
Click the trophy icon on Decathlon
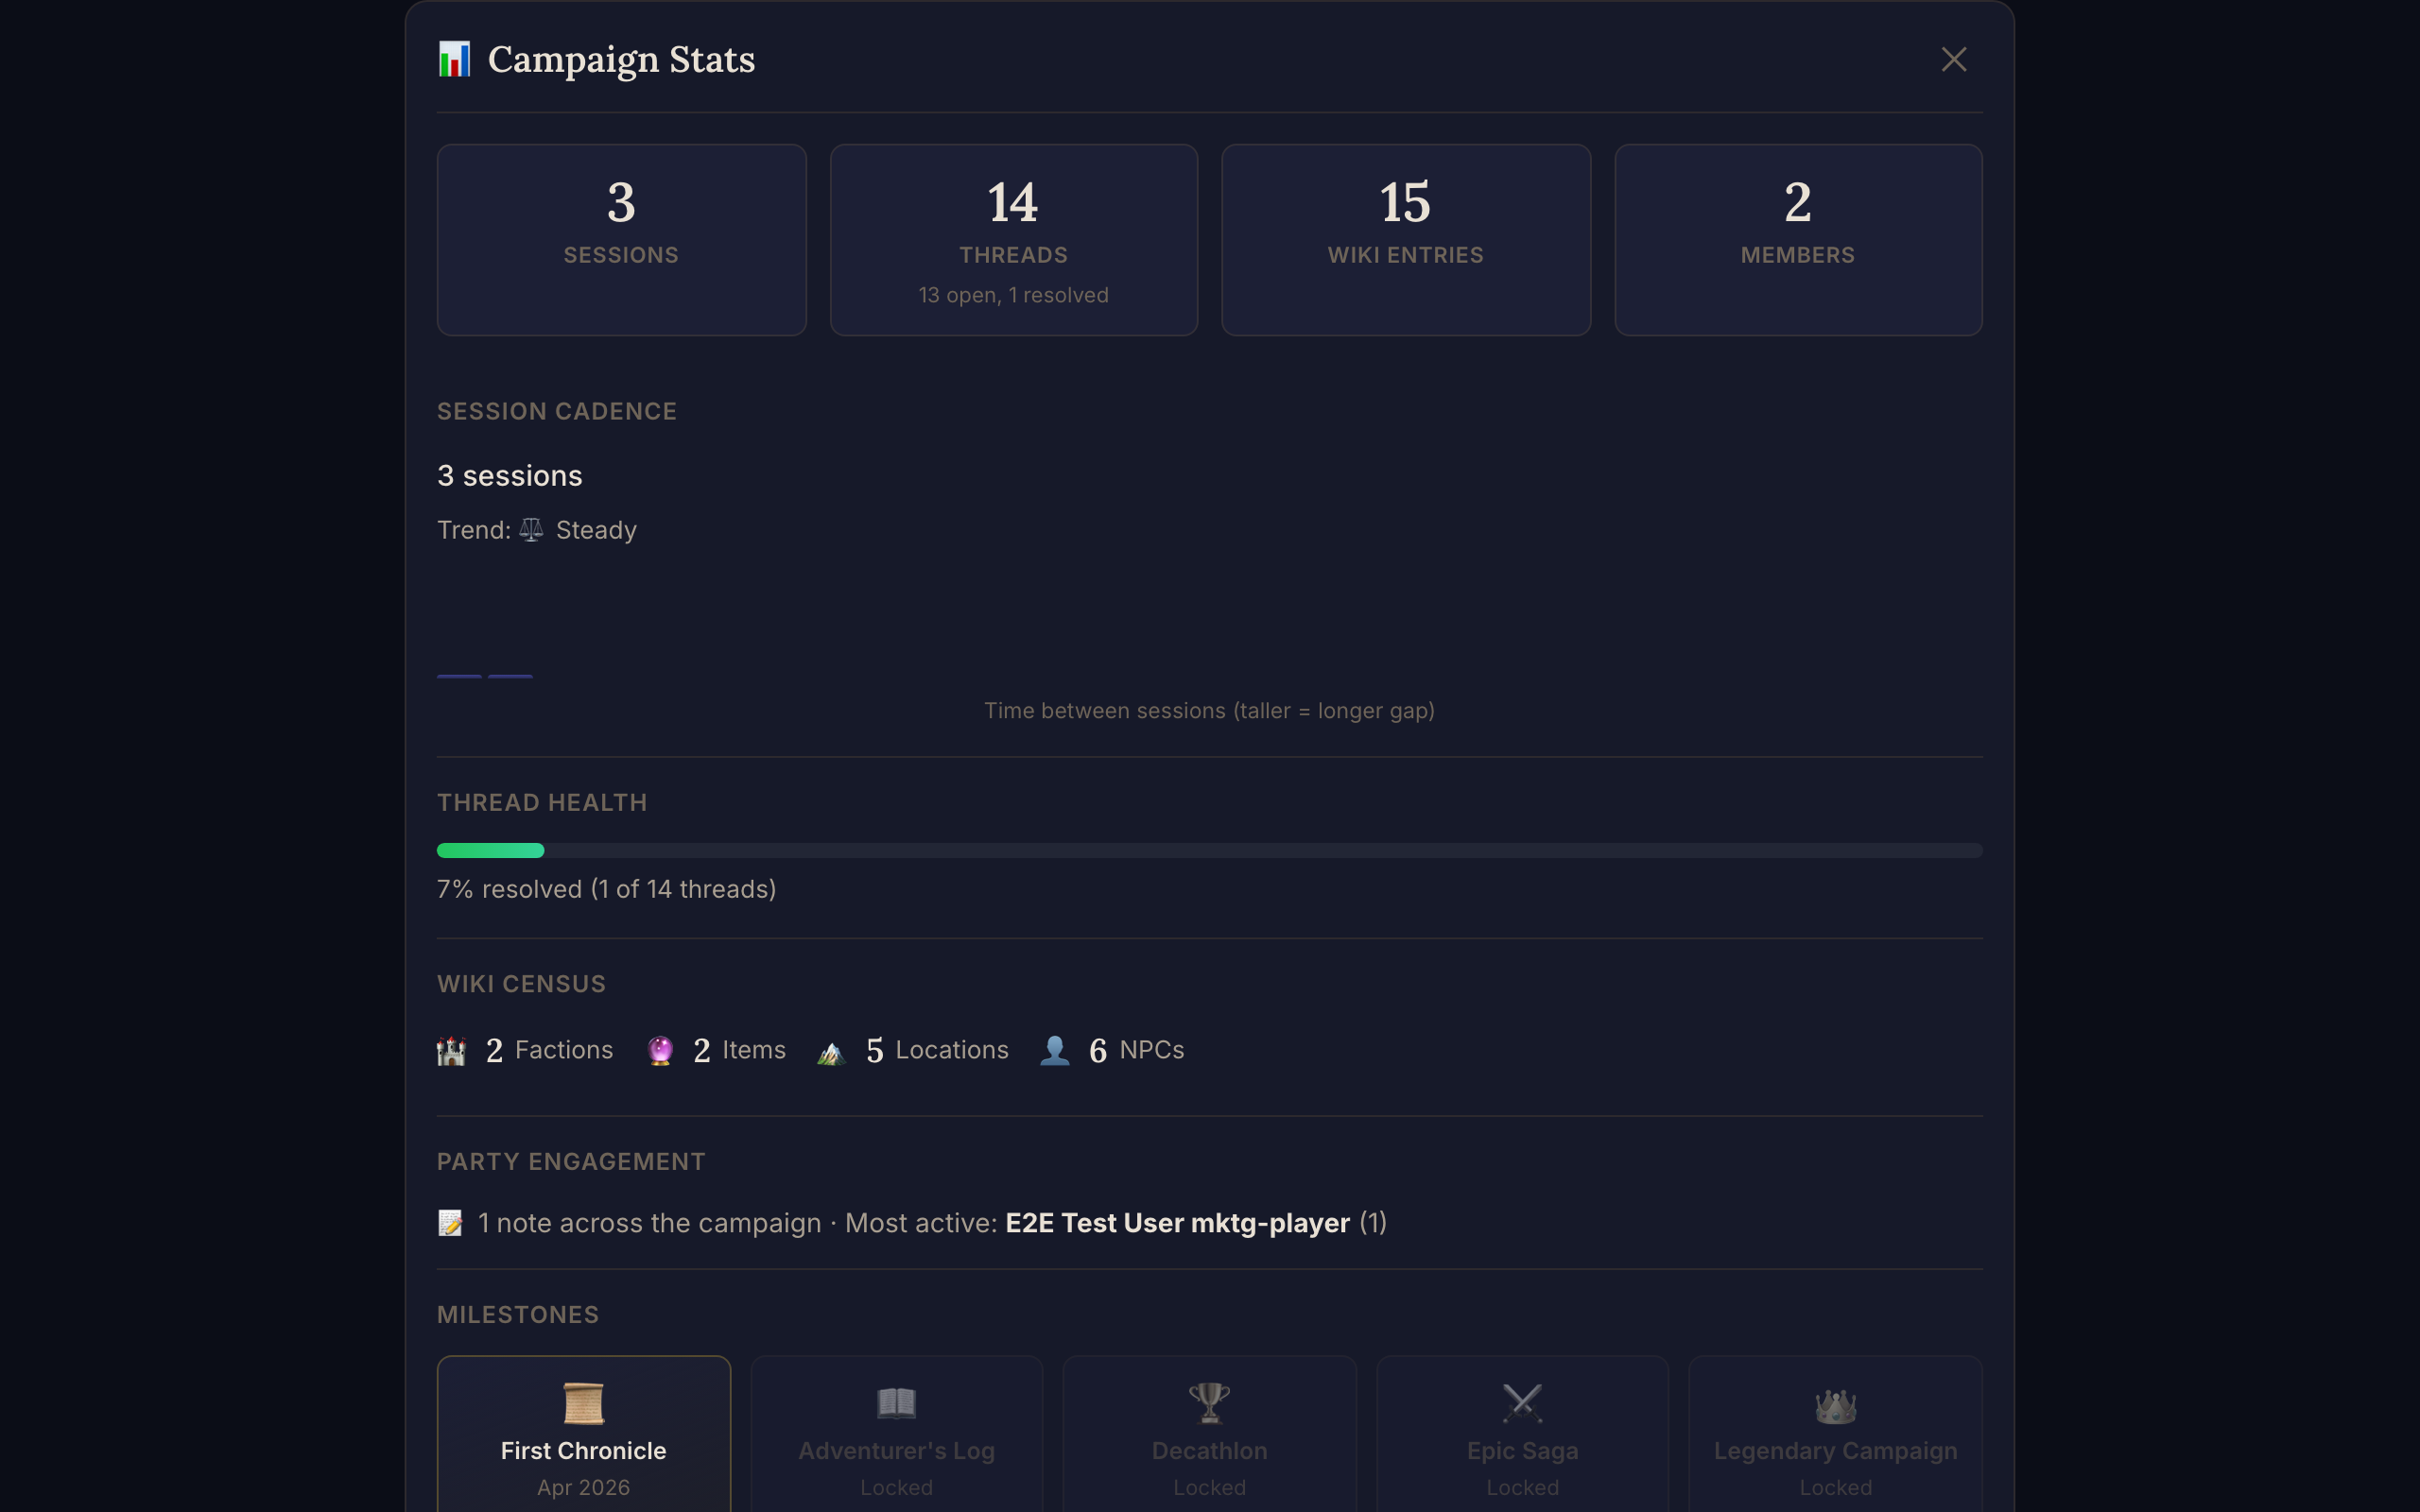tap(1209, 1402)
